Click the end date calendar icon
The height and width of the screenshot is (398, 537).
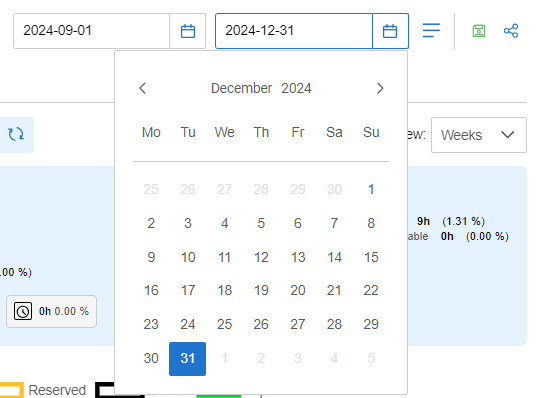[390, 31]
